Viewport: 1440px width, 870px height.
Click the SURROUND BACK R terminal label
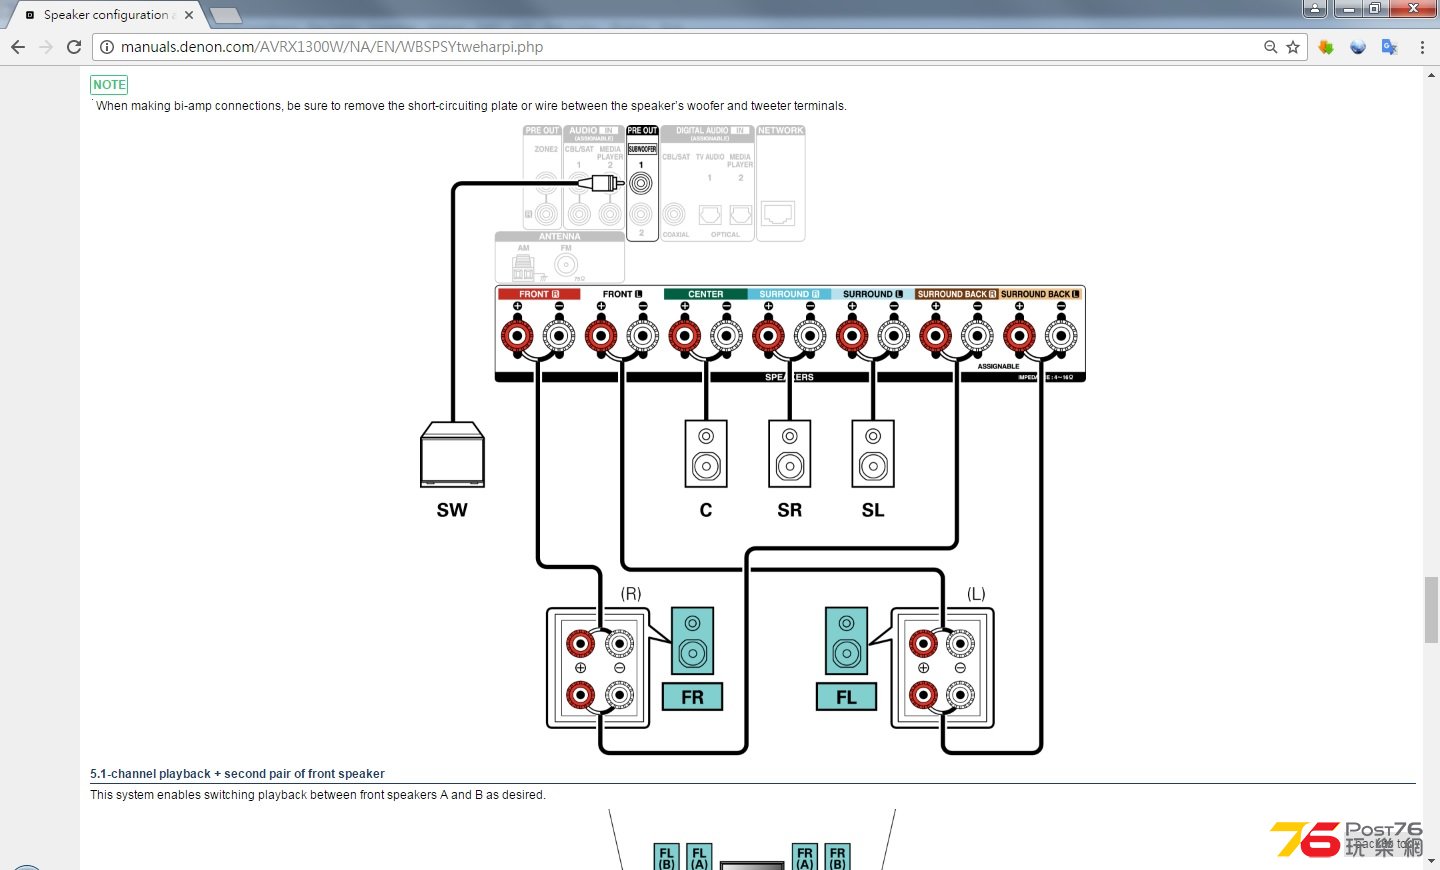(x=957, y=294)
